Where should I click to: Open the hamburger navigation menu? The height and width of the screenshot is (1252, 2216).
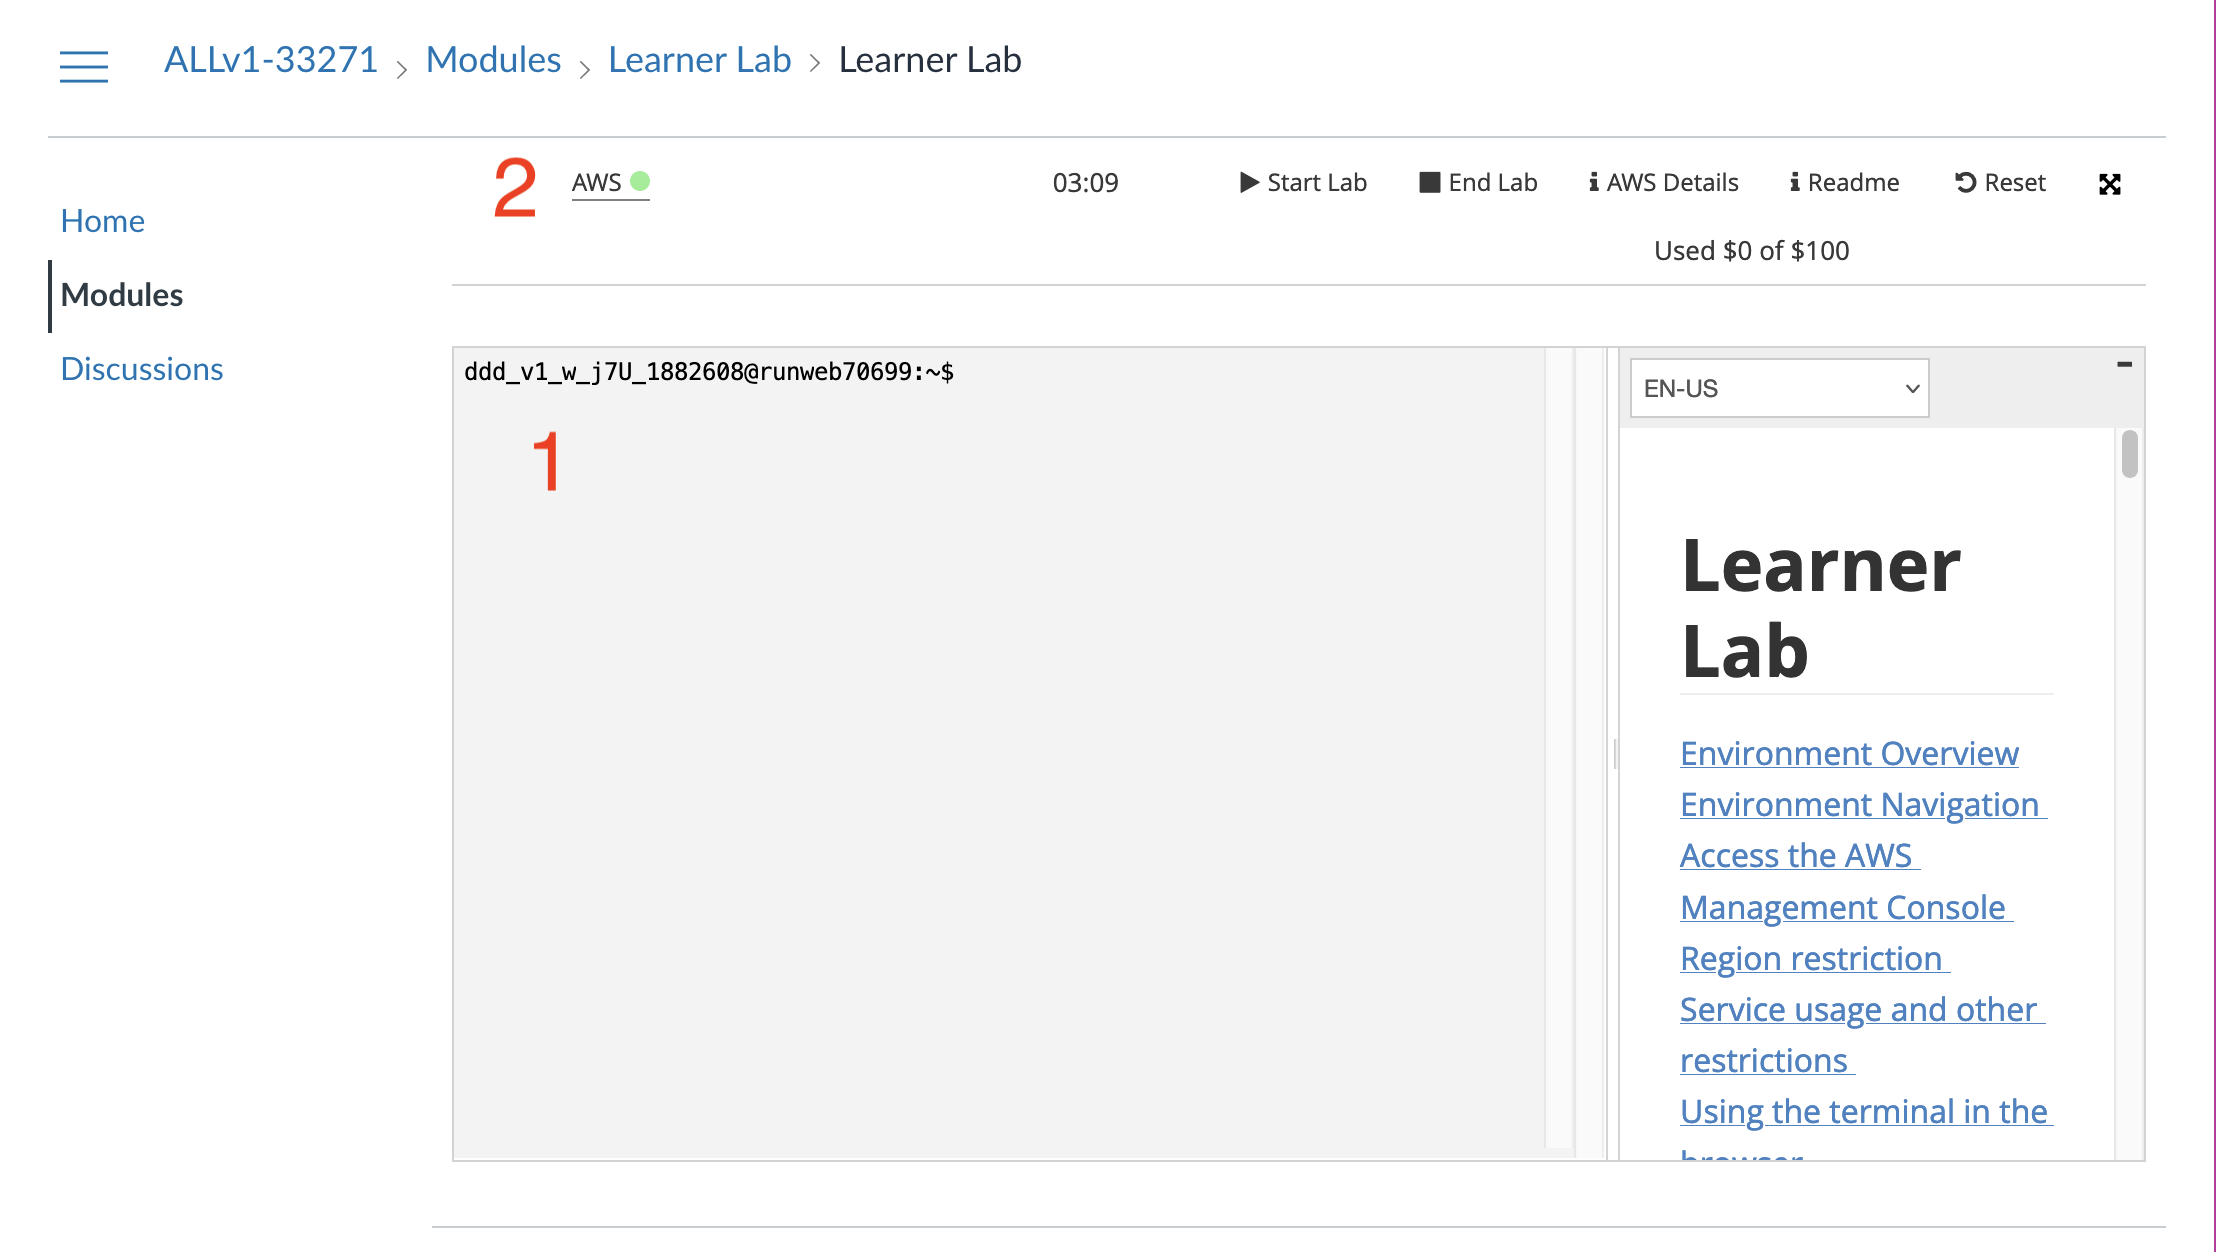click(x=84, y=66)
